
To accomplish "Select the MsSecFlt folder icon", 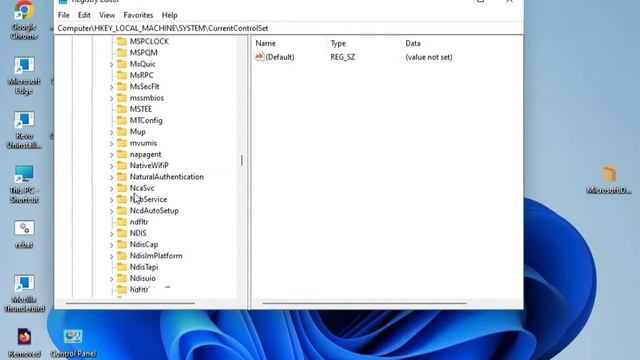I will tap(122, 87).
